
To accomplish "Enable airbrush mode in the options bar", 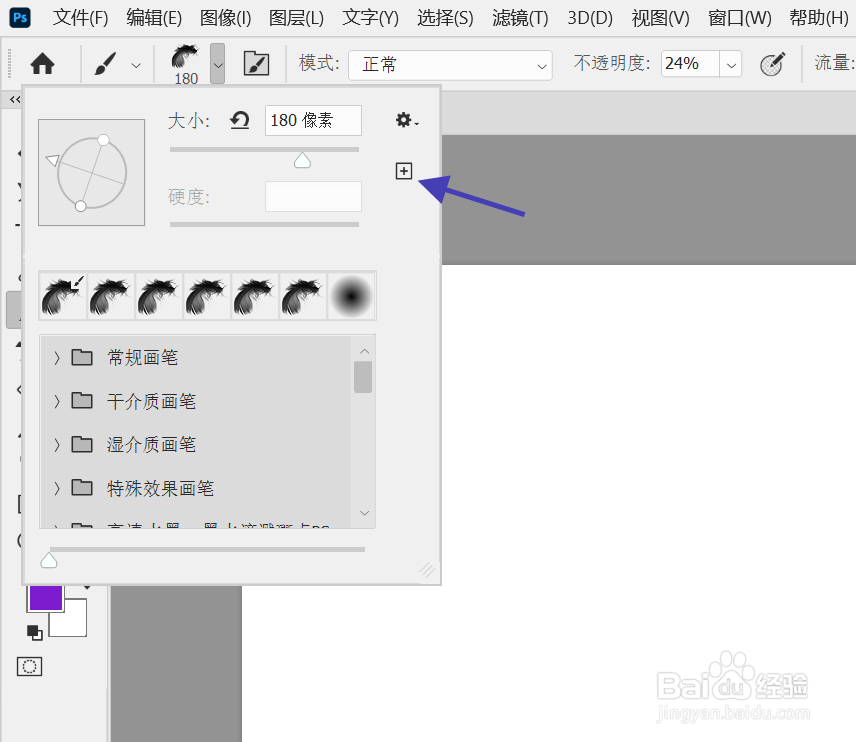I will (x=770, y=63).
